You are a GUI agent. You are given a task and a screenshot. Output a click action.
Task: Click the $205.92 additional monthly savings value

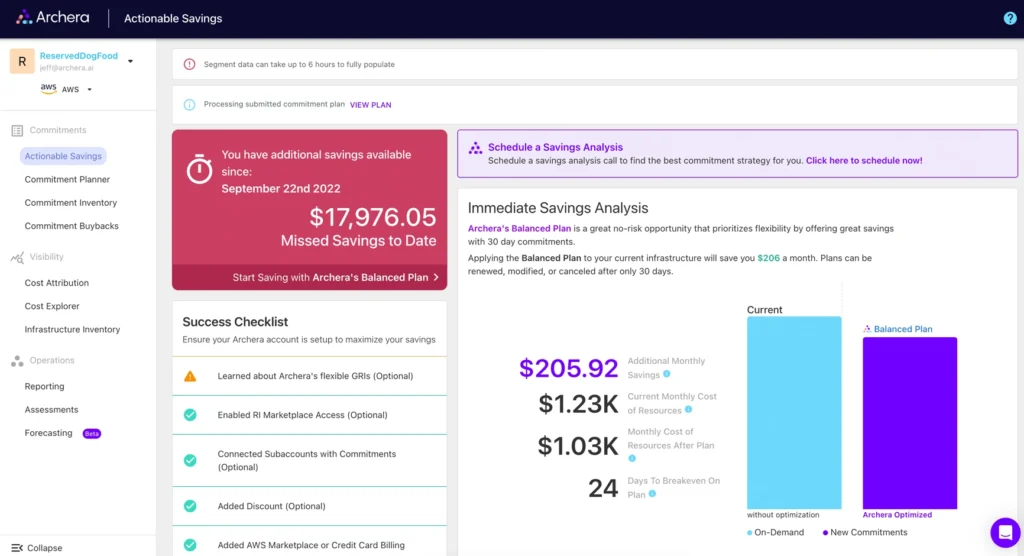pos(568,368)
